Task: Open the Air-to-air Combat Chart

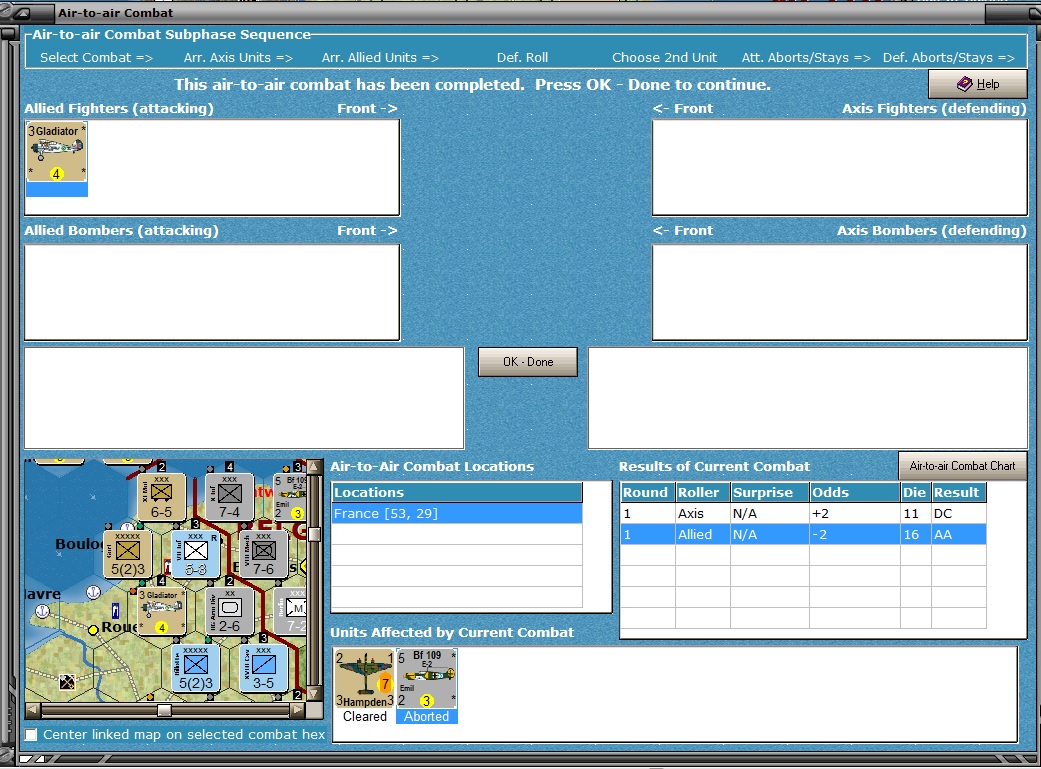Action: 962,466
